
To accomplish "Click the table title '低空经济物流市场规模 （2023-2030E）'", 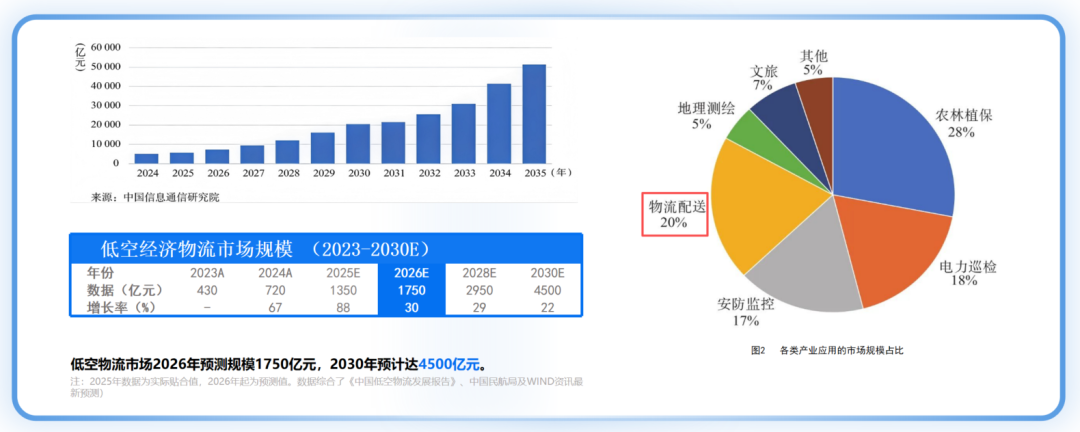I will tap(265, 248).
